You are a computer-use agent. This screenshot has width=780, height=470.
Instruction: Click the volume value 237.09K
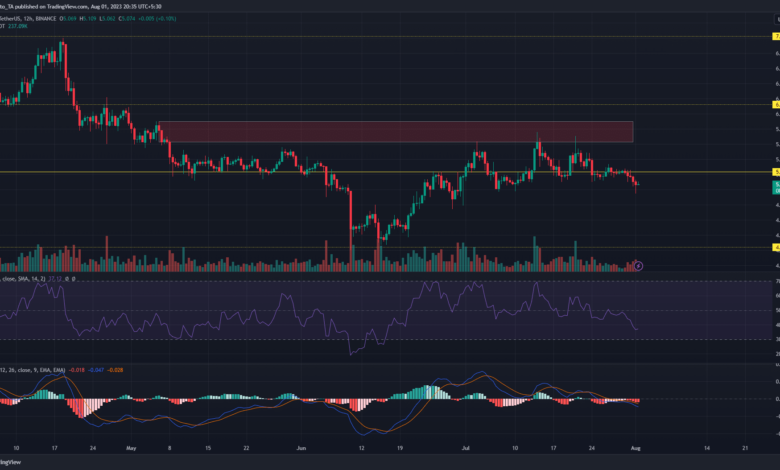click(x=19, y=27)
